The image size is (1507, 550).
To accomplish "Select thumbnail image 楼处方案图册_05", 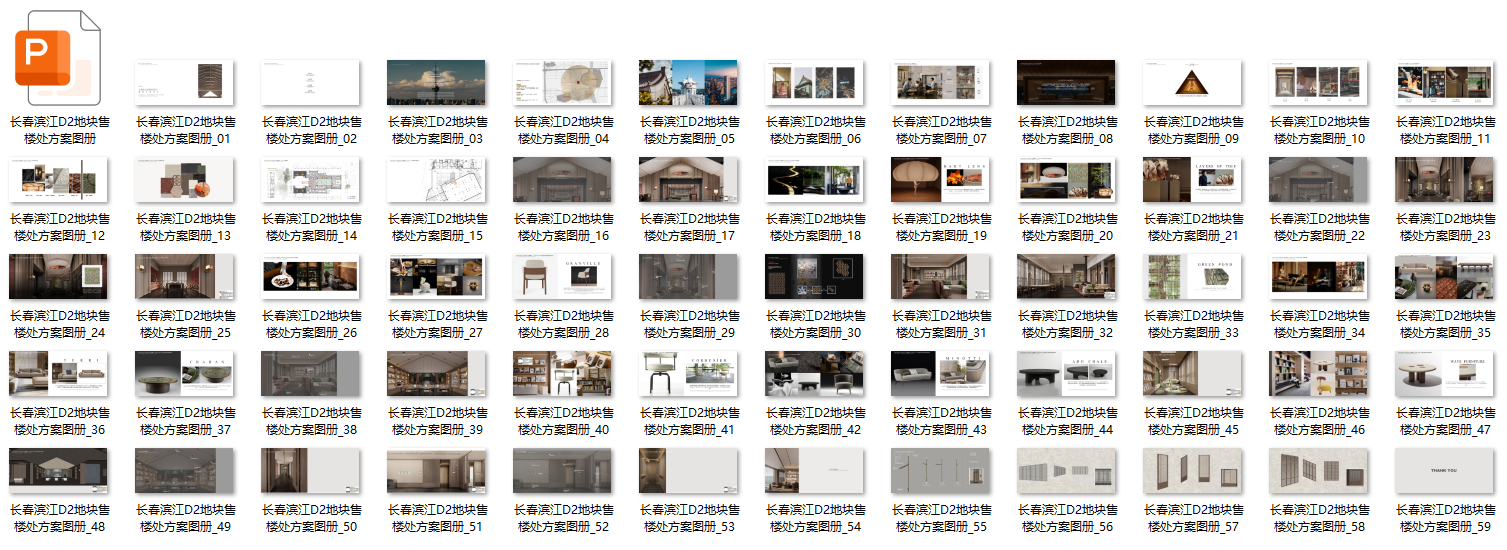I will pyautogui.click(x=688, y=82).
